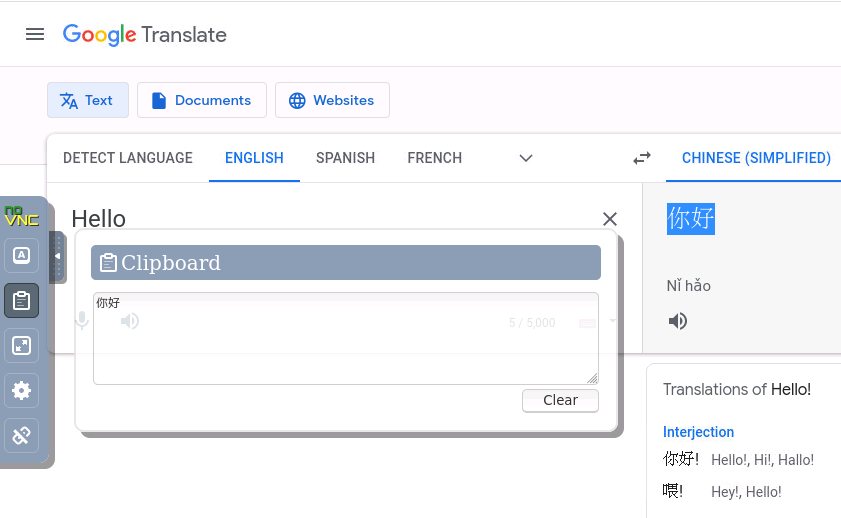Click the Nǐ hǎo pronunciation text
The width and height of the screenshot is (841, 518).
[689, 286]
